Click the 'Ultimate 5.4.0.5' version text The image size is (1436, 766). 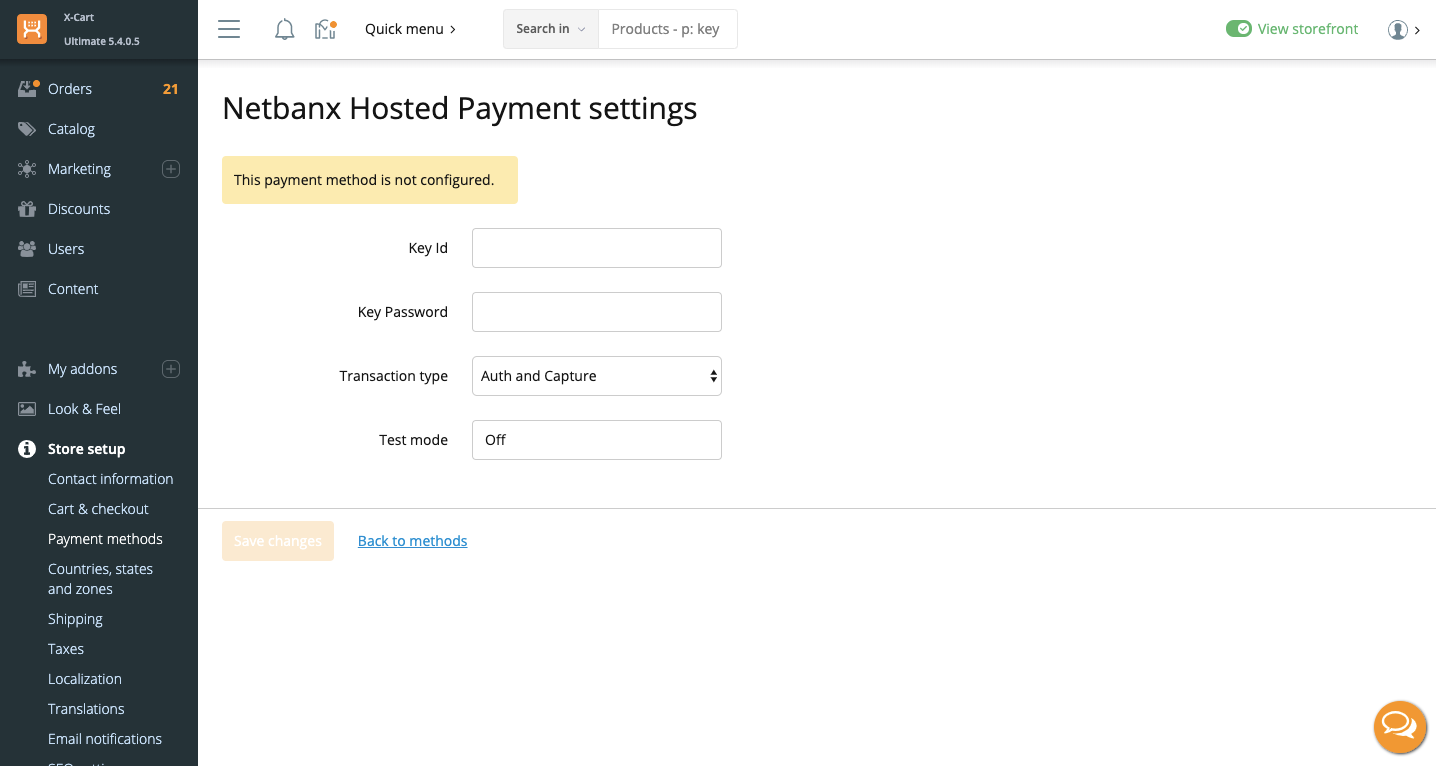point(102,42)
